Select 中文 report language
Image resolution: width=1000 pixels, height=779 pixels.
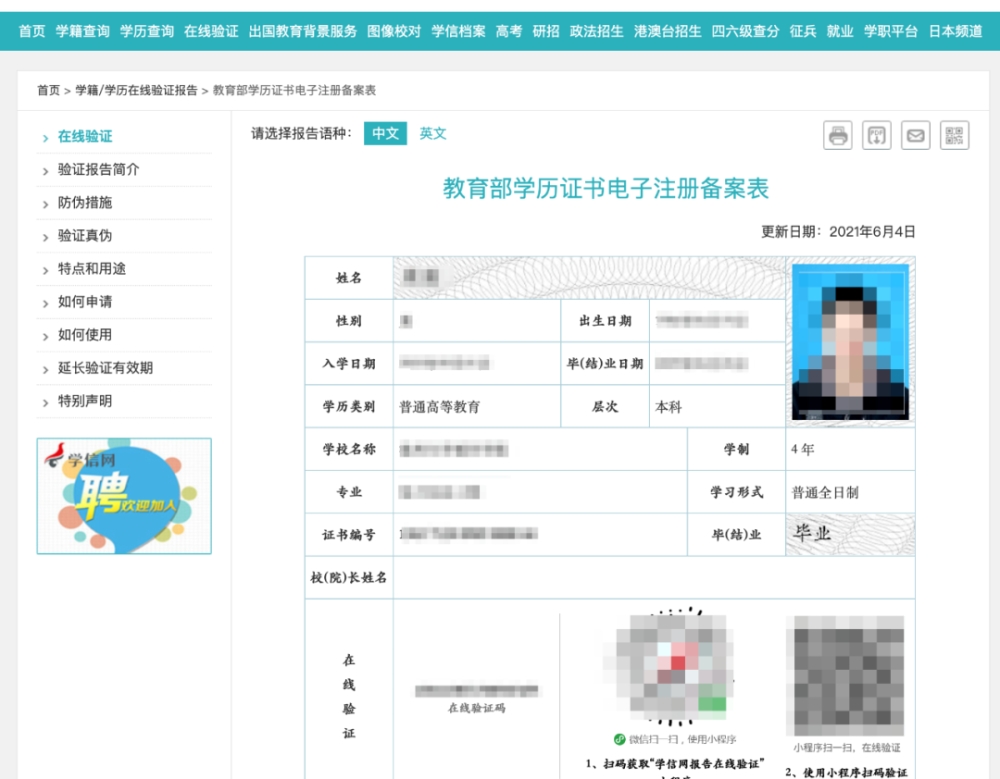385,133
